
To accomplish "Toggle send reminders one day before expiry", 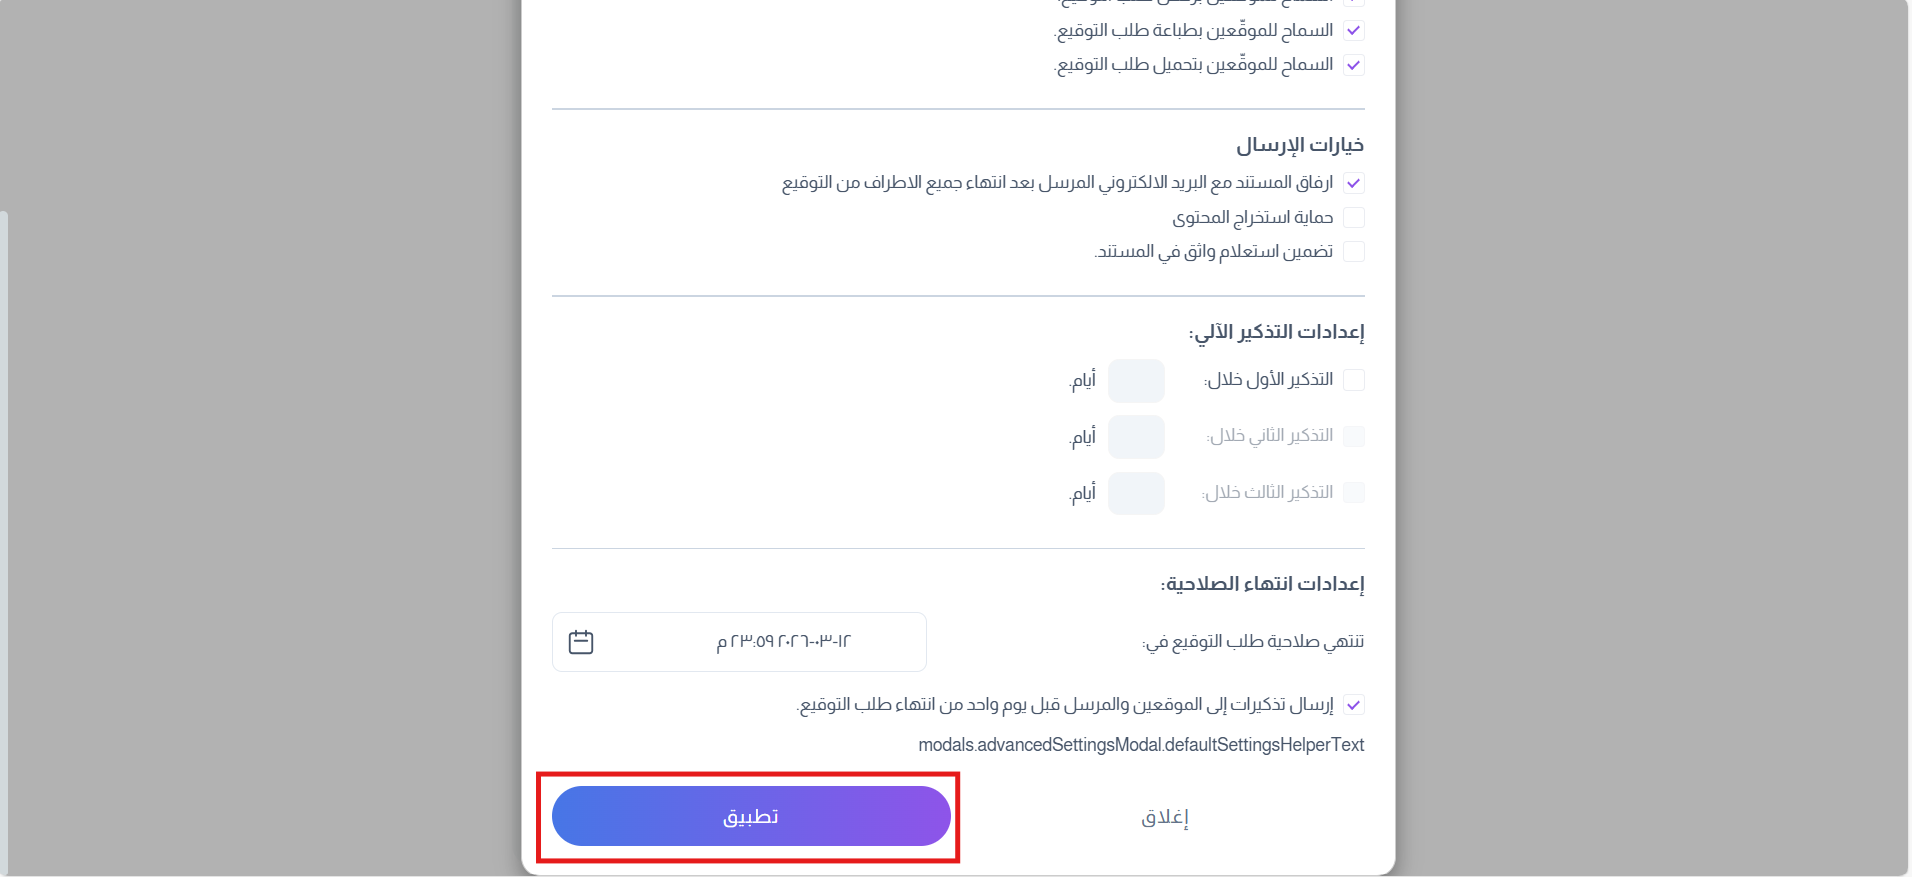I will [x=1354, y=705].
